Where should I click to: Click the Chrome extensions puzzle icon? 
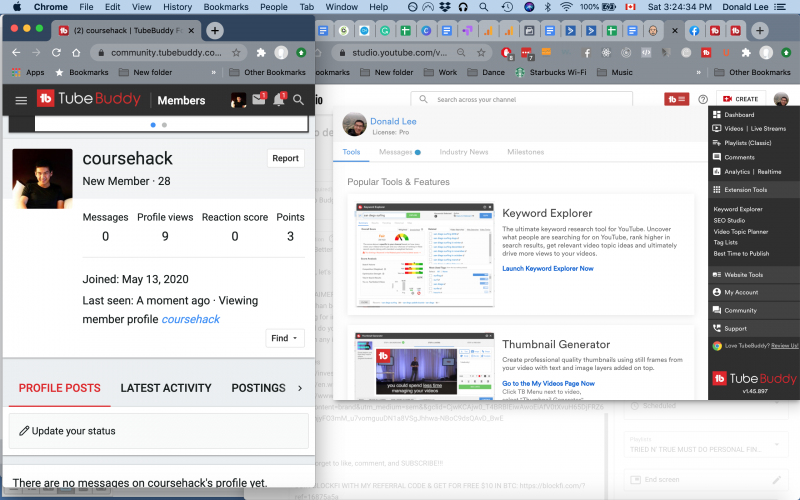261,52
